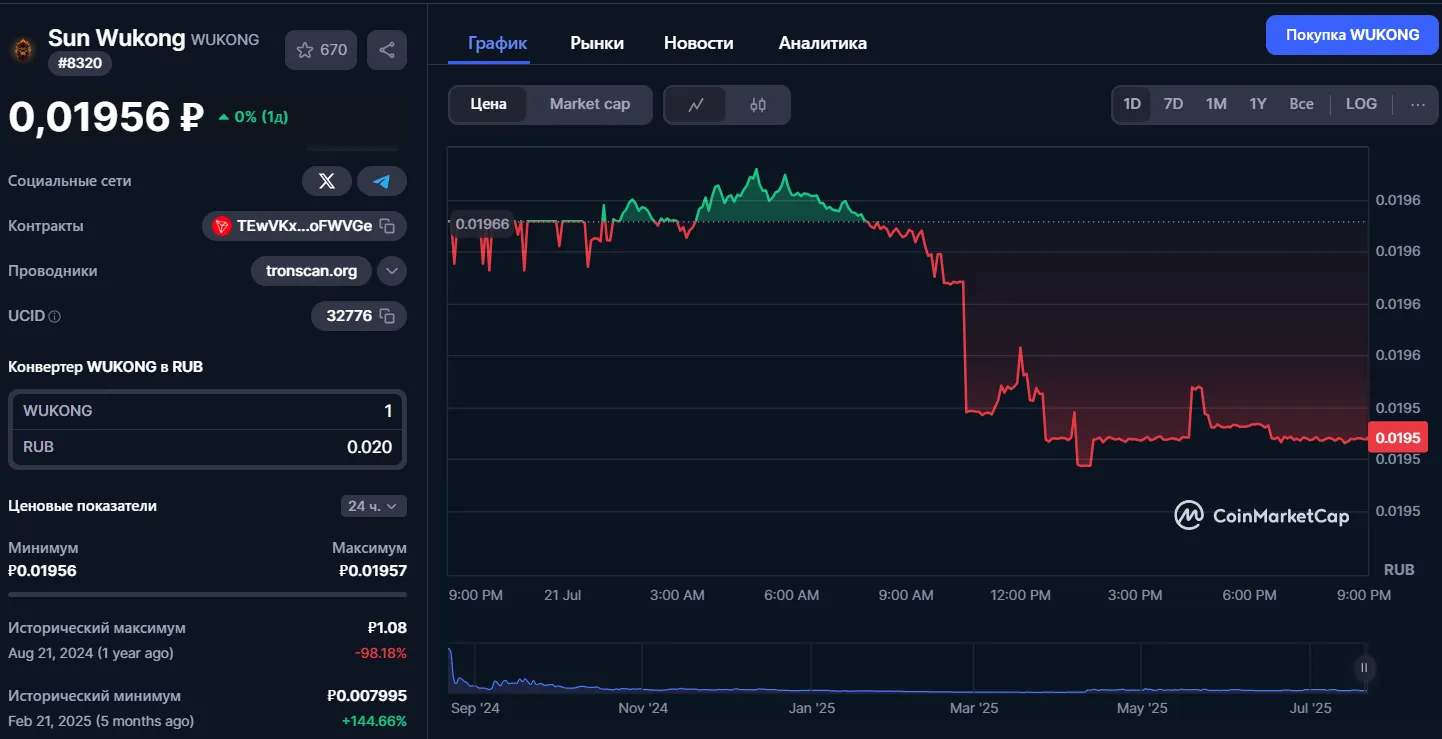Toggle chart to Market cap
The image size is (1442, 739).
[x=590, y=104]
